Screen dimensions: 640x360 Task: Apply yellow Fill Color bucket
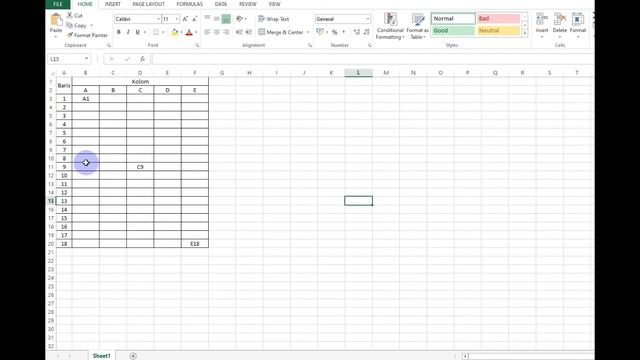pos(174,32)
